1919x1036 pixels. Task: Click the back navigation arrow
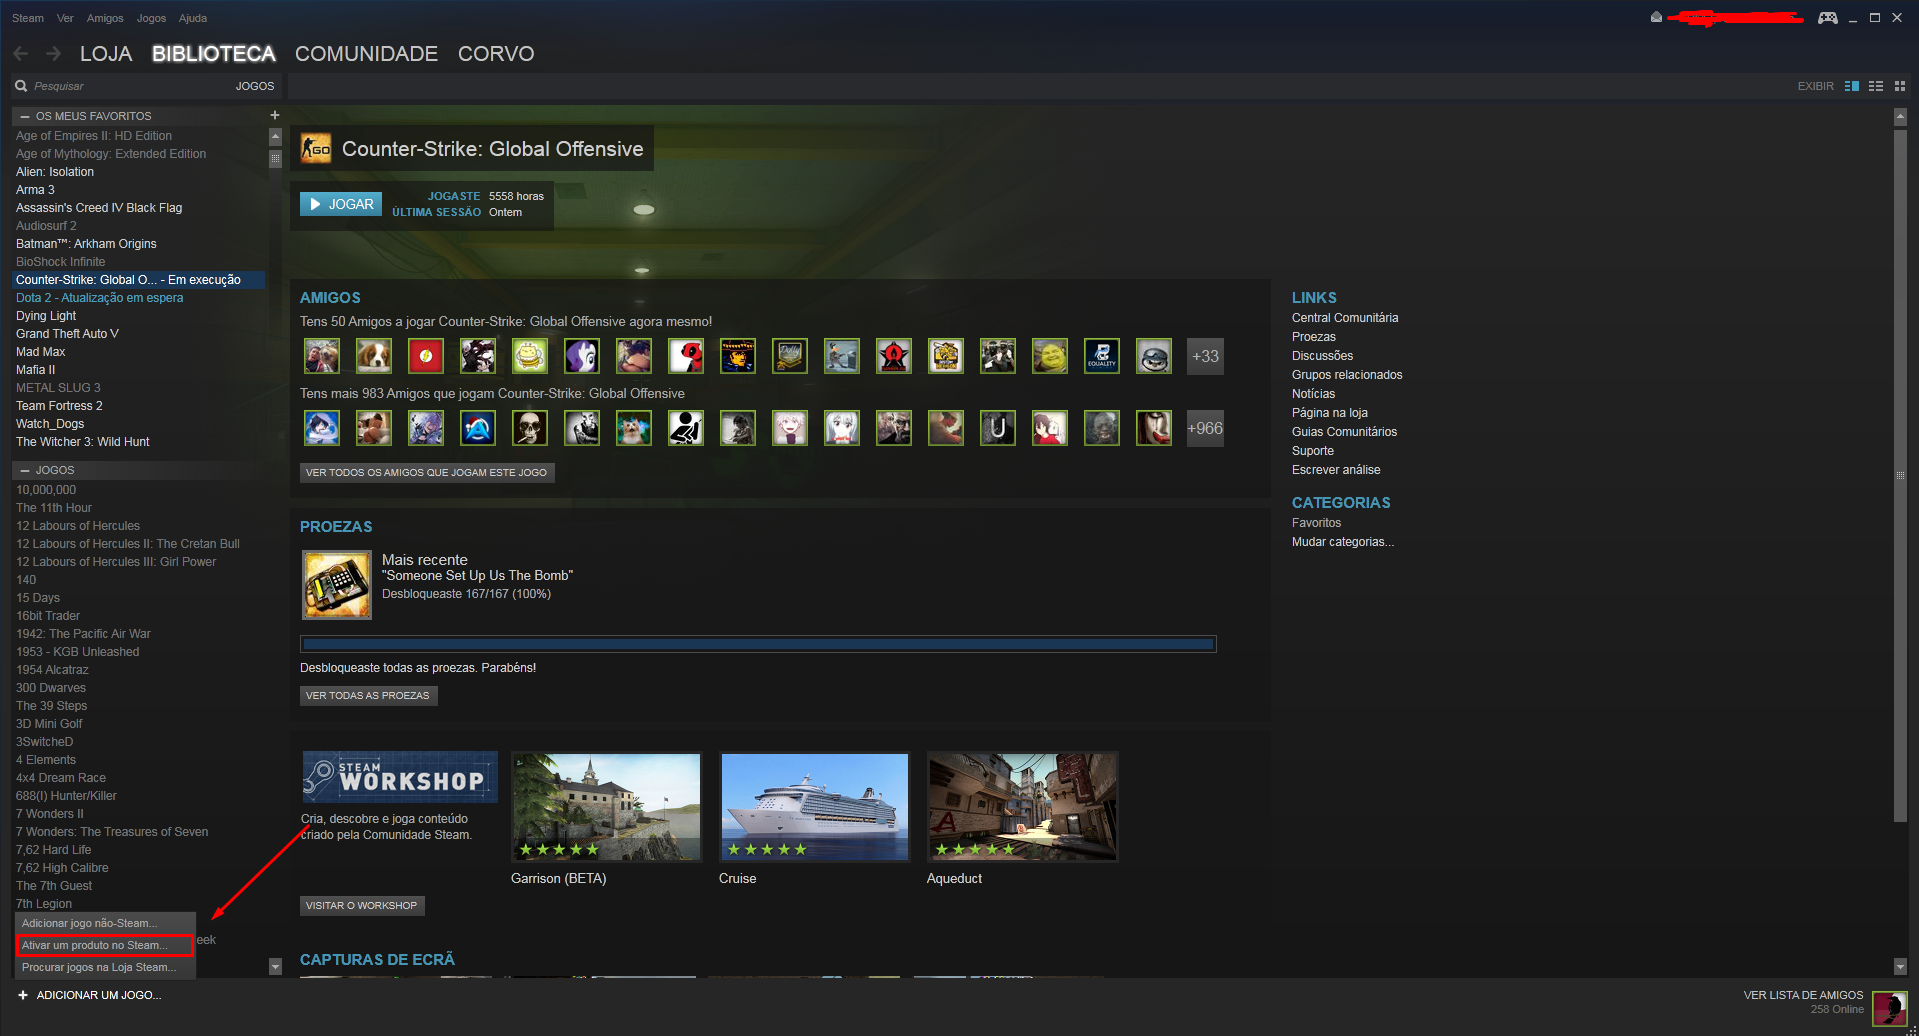click(21, 54)
